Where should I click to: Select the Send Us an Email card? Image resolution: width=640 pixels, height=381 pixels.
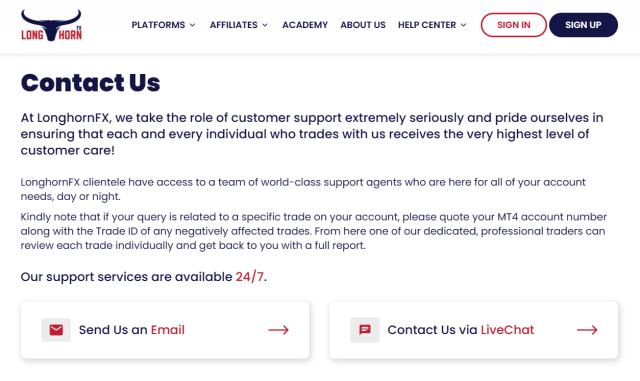165,330
